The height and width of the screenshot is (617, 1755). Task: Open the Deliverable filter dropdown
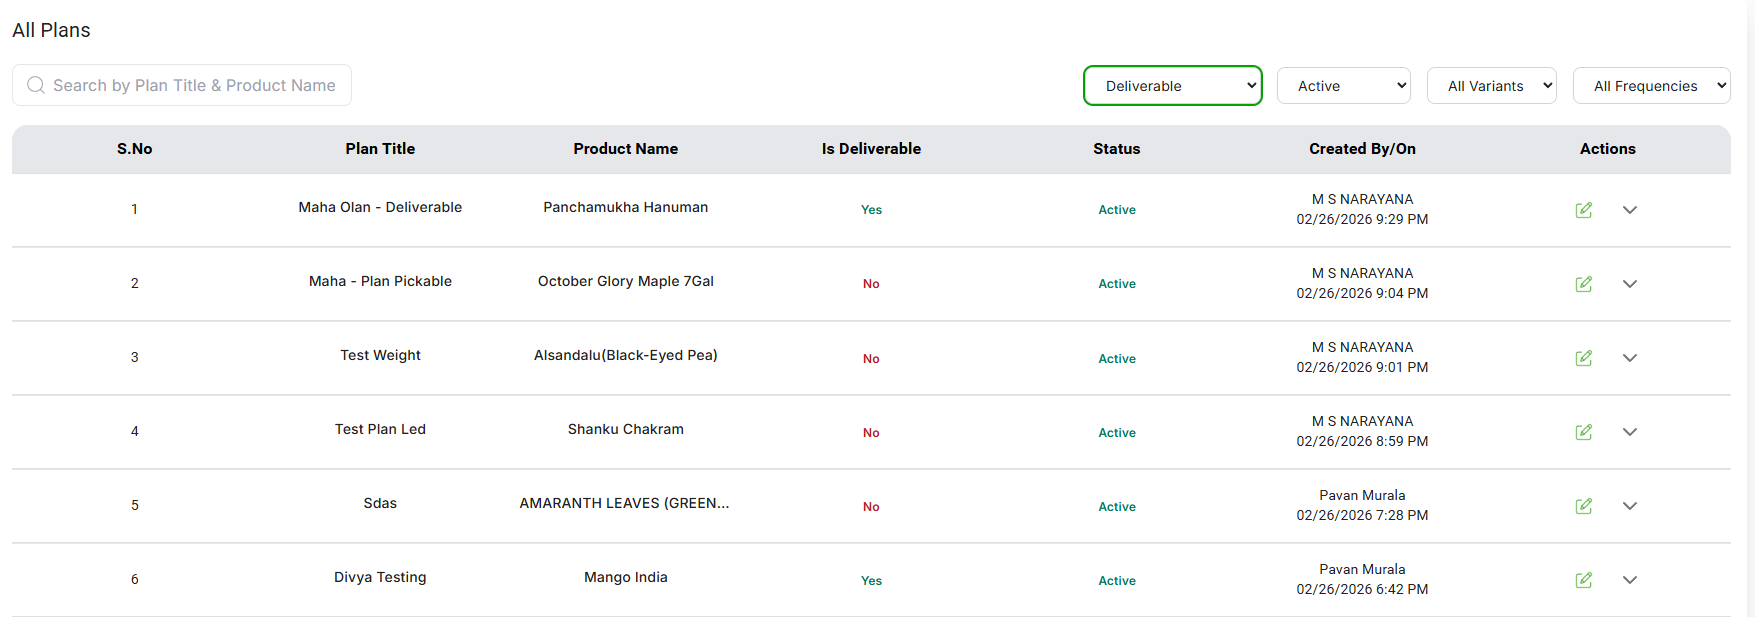tap(1172, 86)
